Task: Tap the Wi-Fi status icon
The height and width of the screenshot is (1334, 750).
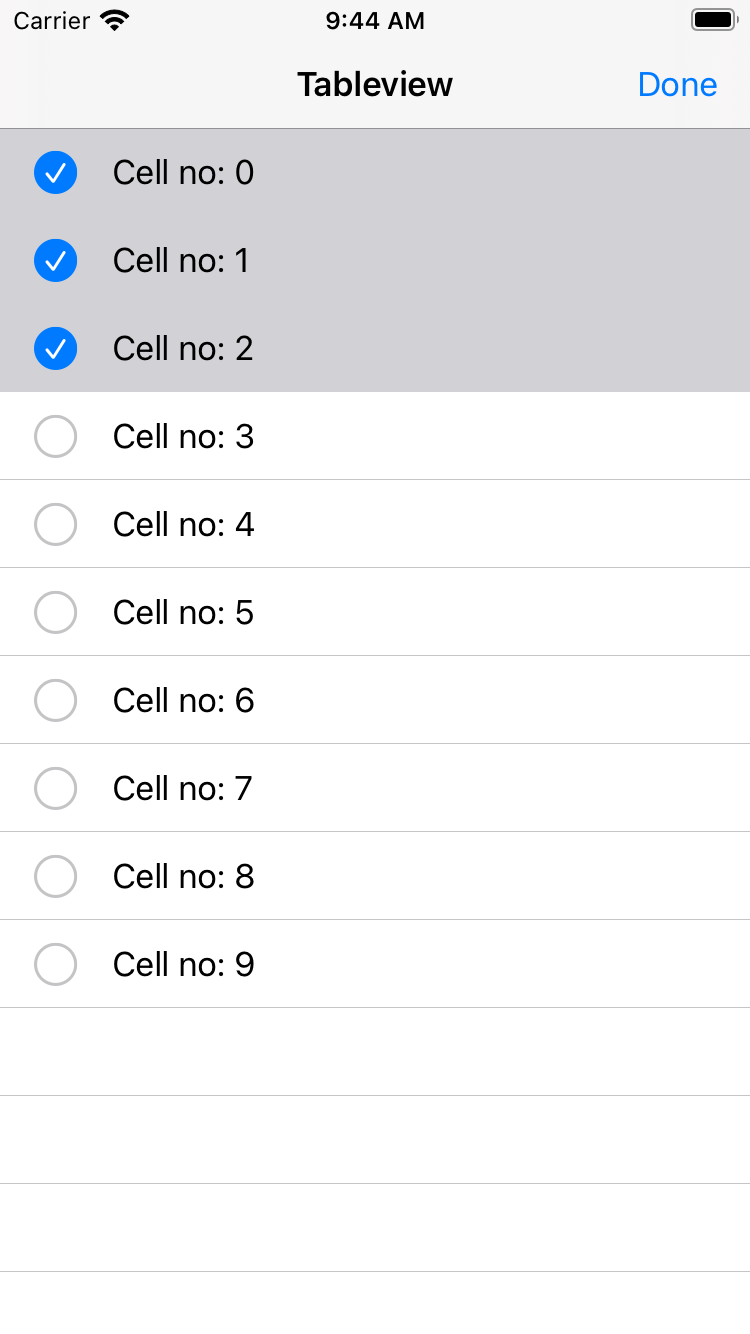Action: coord(116,21)
